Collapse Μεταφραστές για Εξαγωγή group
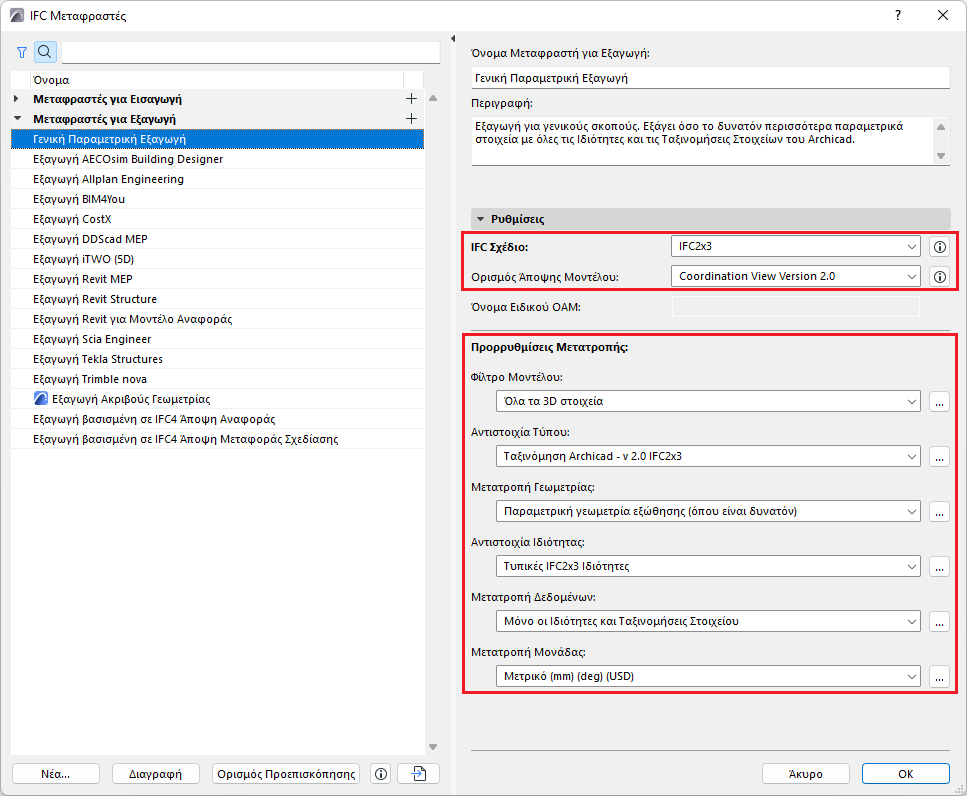The image size is (967, 796). (x=17, y=119)
